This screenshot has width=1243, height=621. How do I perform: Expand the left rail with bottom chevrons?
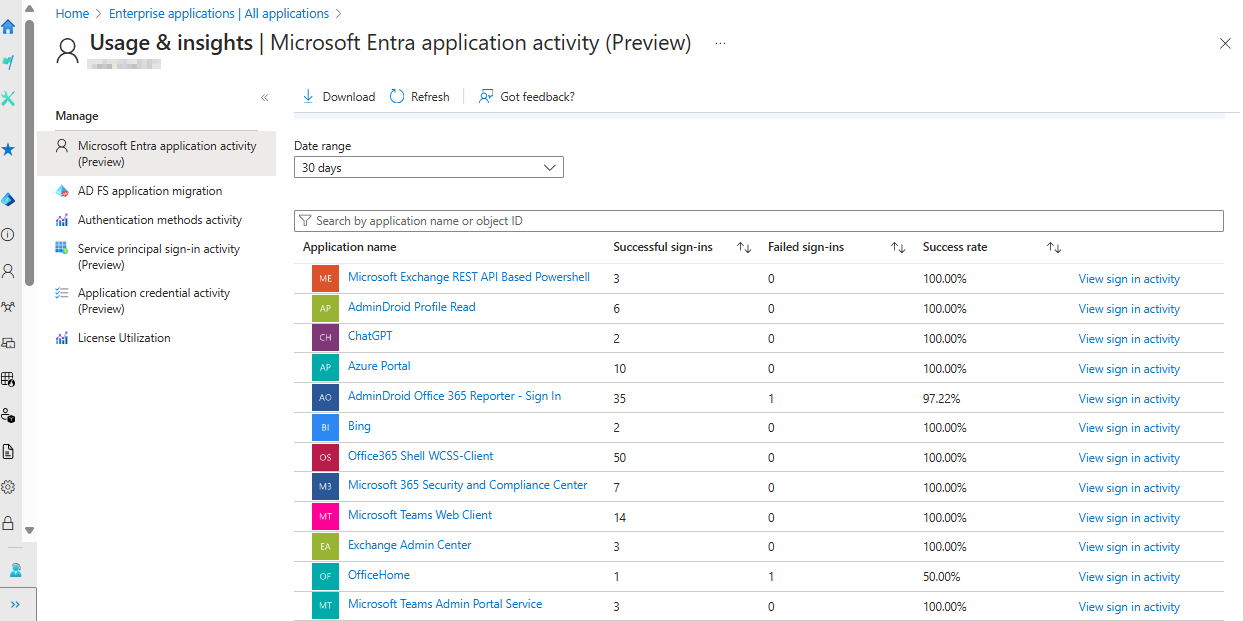pyautogui.click(x=16, y=605)
